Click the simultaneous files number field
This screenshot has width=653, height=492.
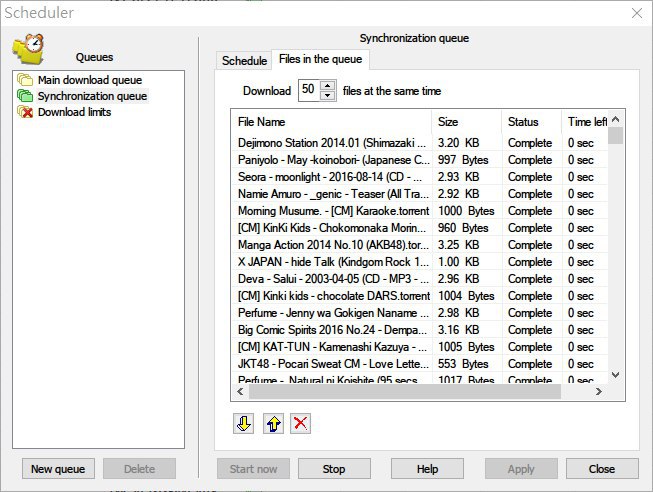(309, 91)
